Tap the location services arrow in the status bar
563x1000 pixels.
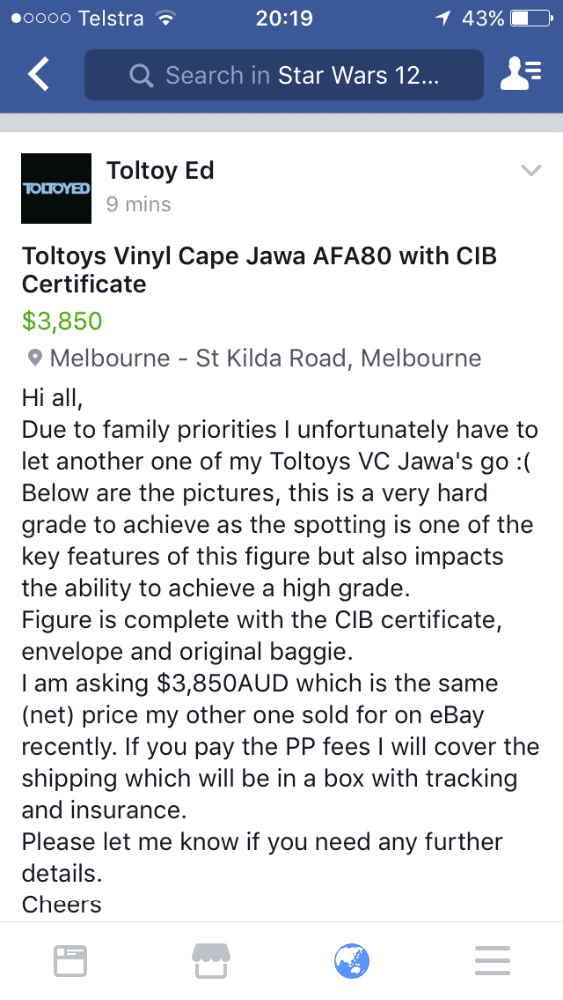tap(442, 18)
